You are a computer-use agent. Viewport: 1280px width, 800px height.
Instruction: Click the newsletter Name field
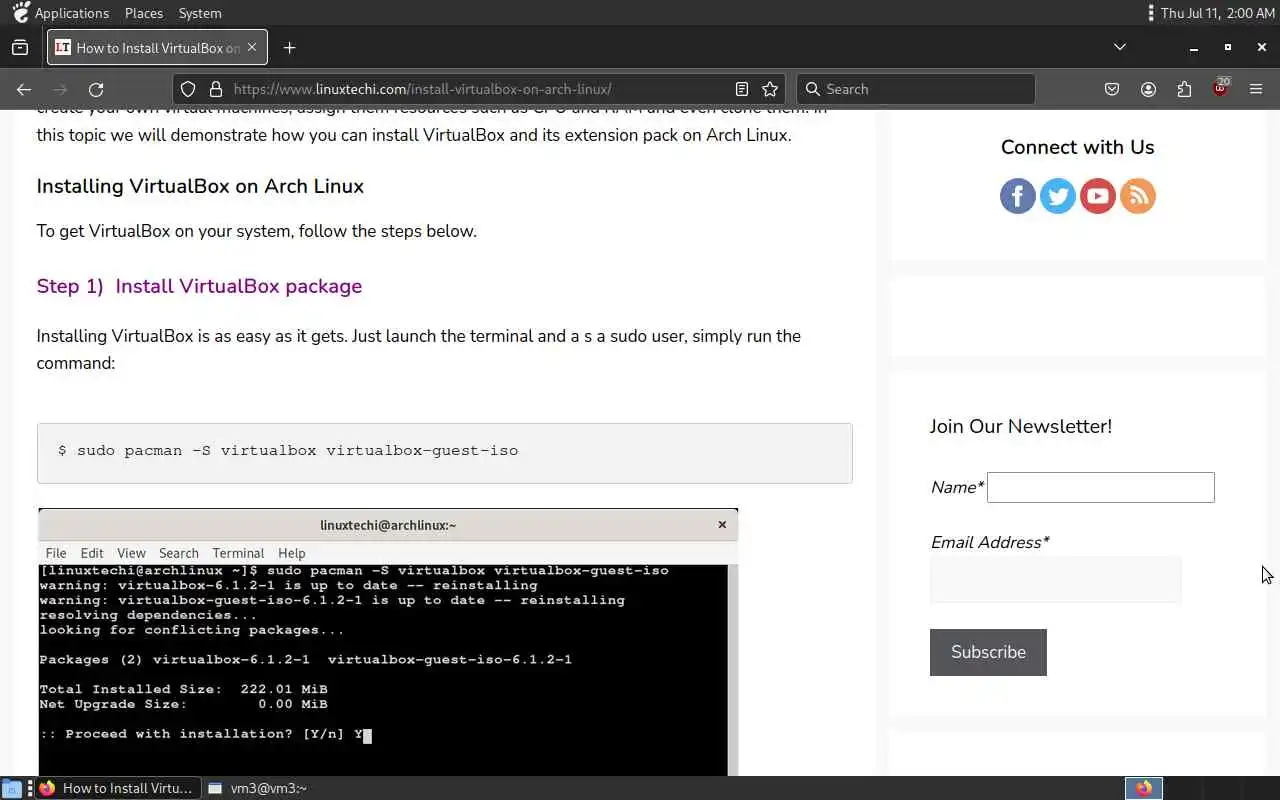(x=1100, y=487)
